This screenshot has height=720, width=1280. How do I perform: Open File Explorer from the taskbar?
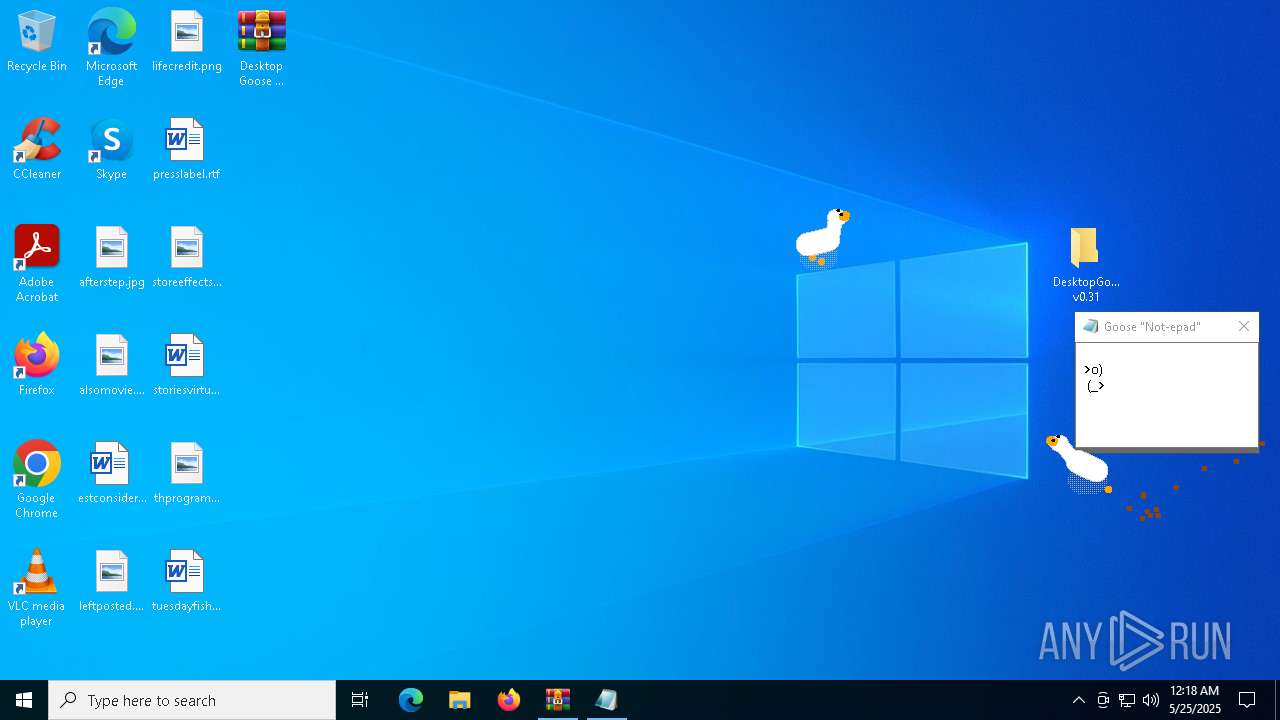460,700
